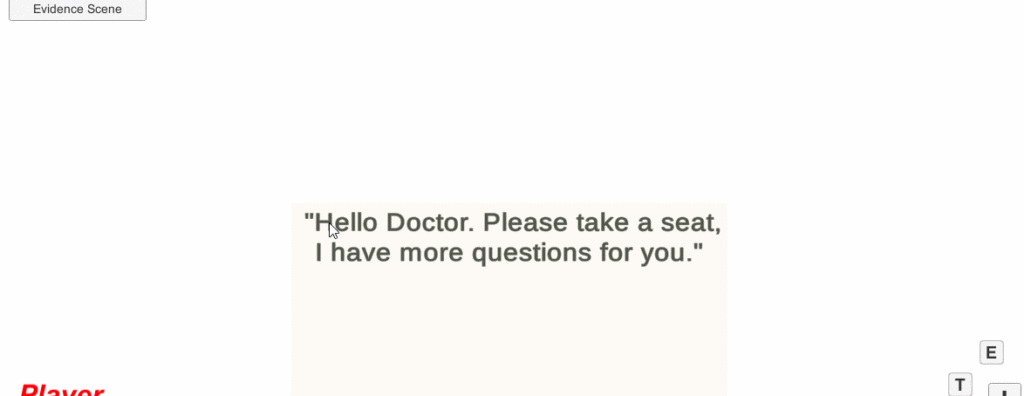Image resolution: width=1024 pixels, height=396 pixels.
Task: Click the line "I have more questions for you."
Action: (509, 252)
